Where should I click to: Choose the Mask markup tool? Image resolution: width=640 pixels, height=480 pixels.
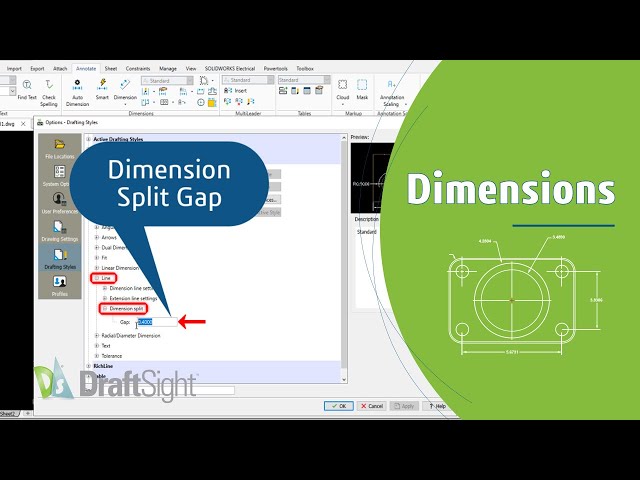click(x=362, y=90)
